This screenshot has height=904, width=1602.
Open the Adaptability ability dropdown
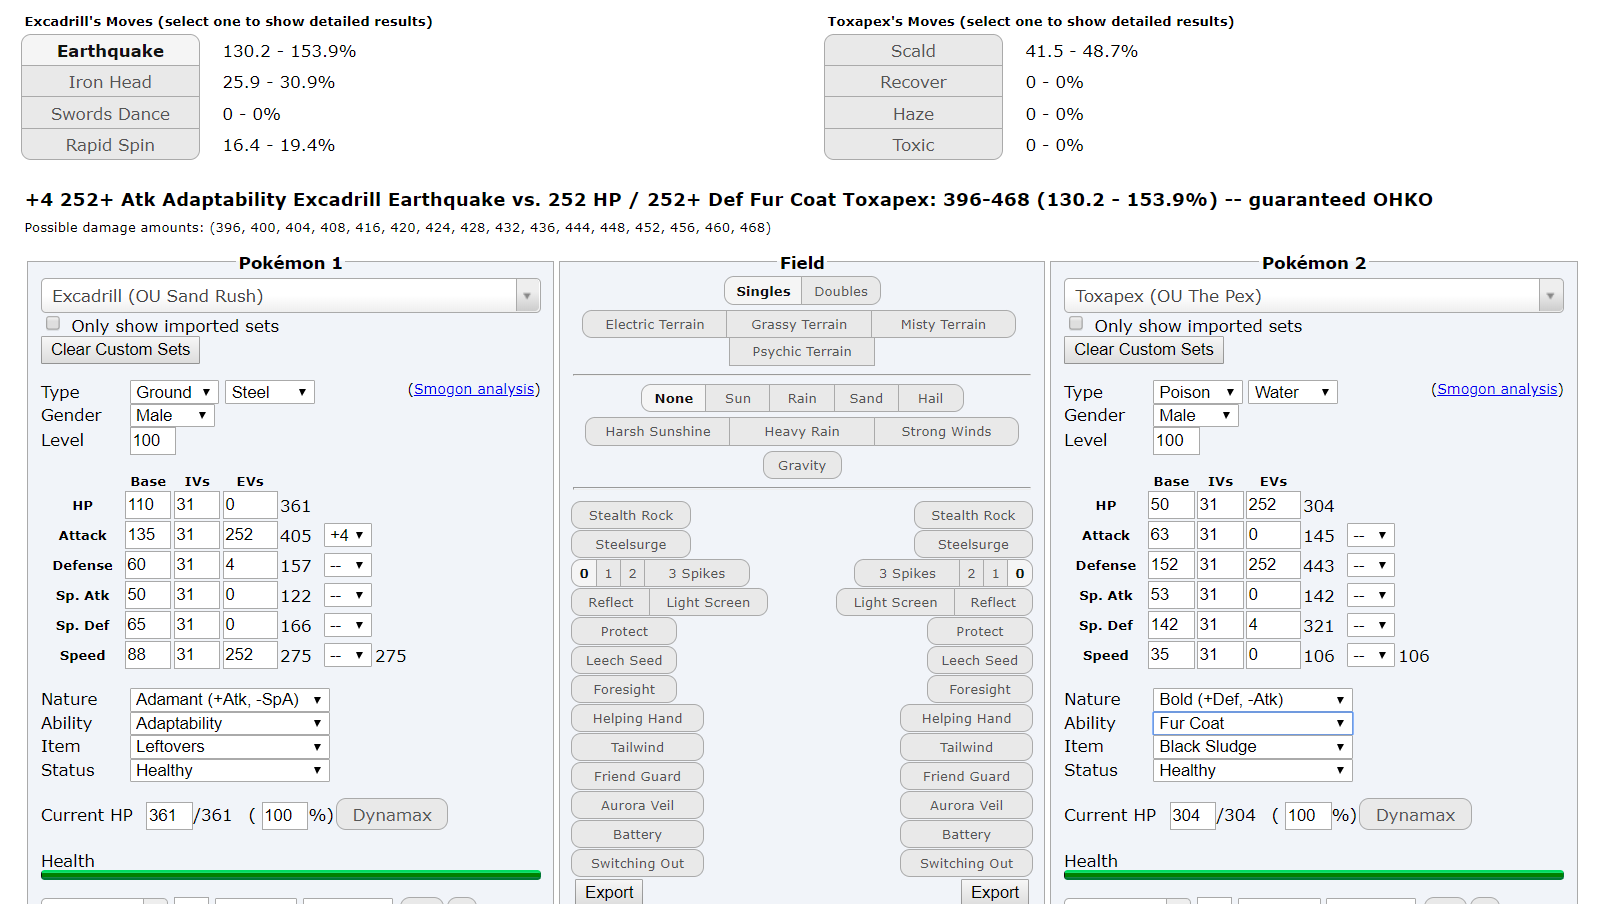[x=230, y=723]
